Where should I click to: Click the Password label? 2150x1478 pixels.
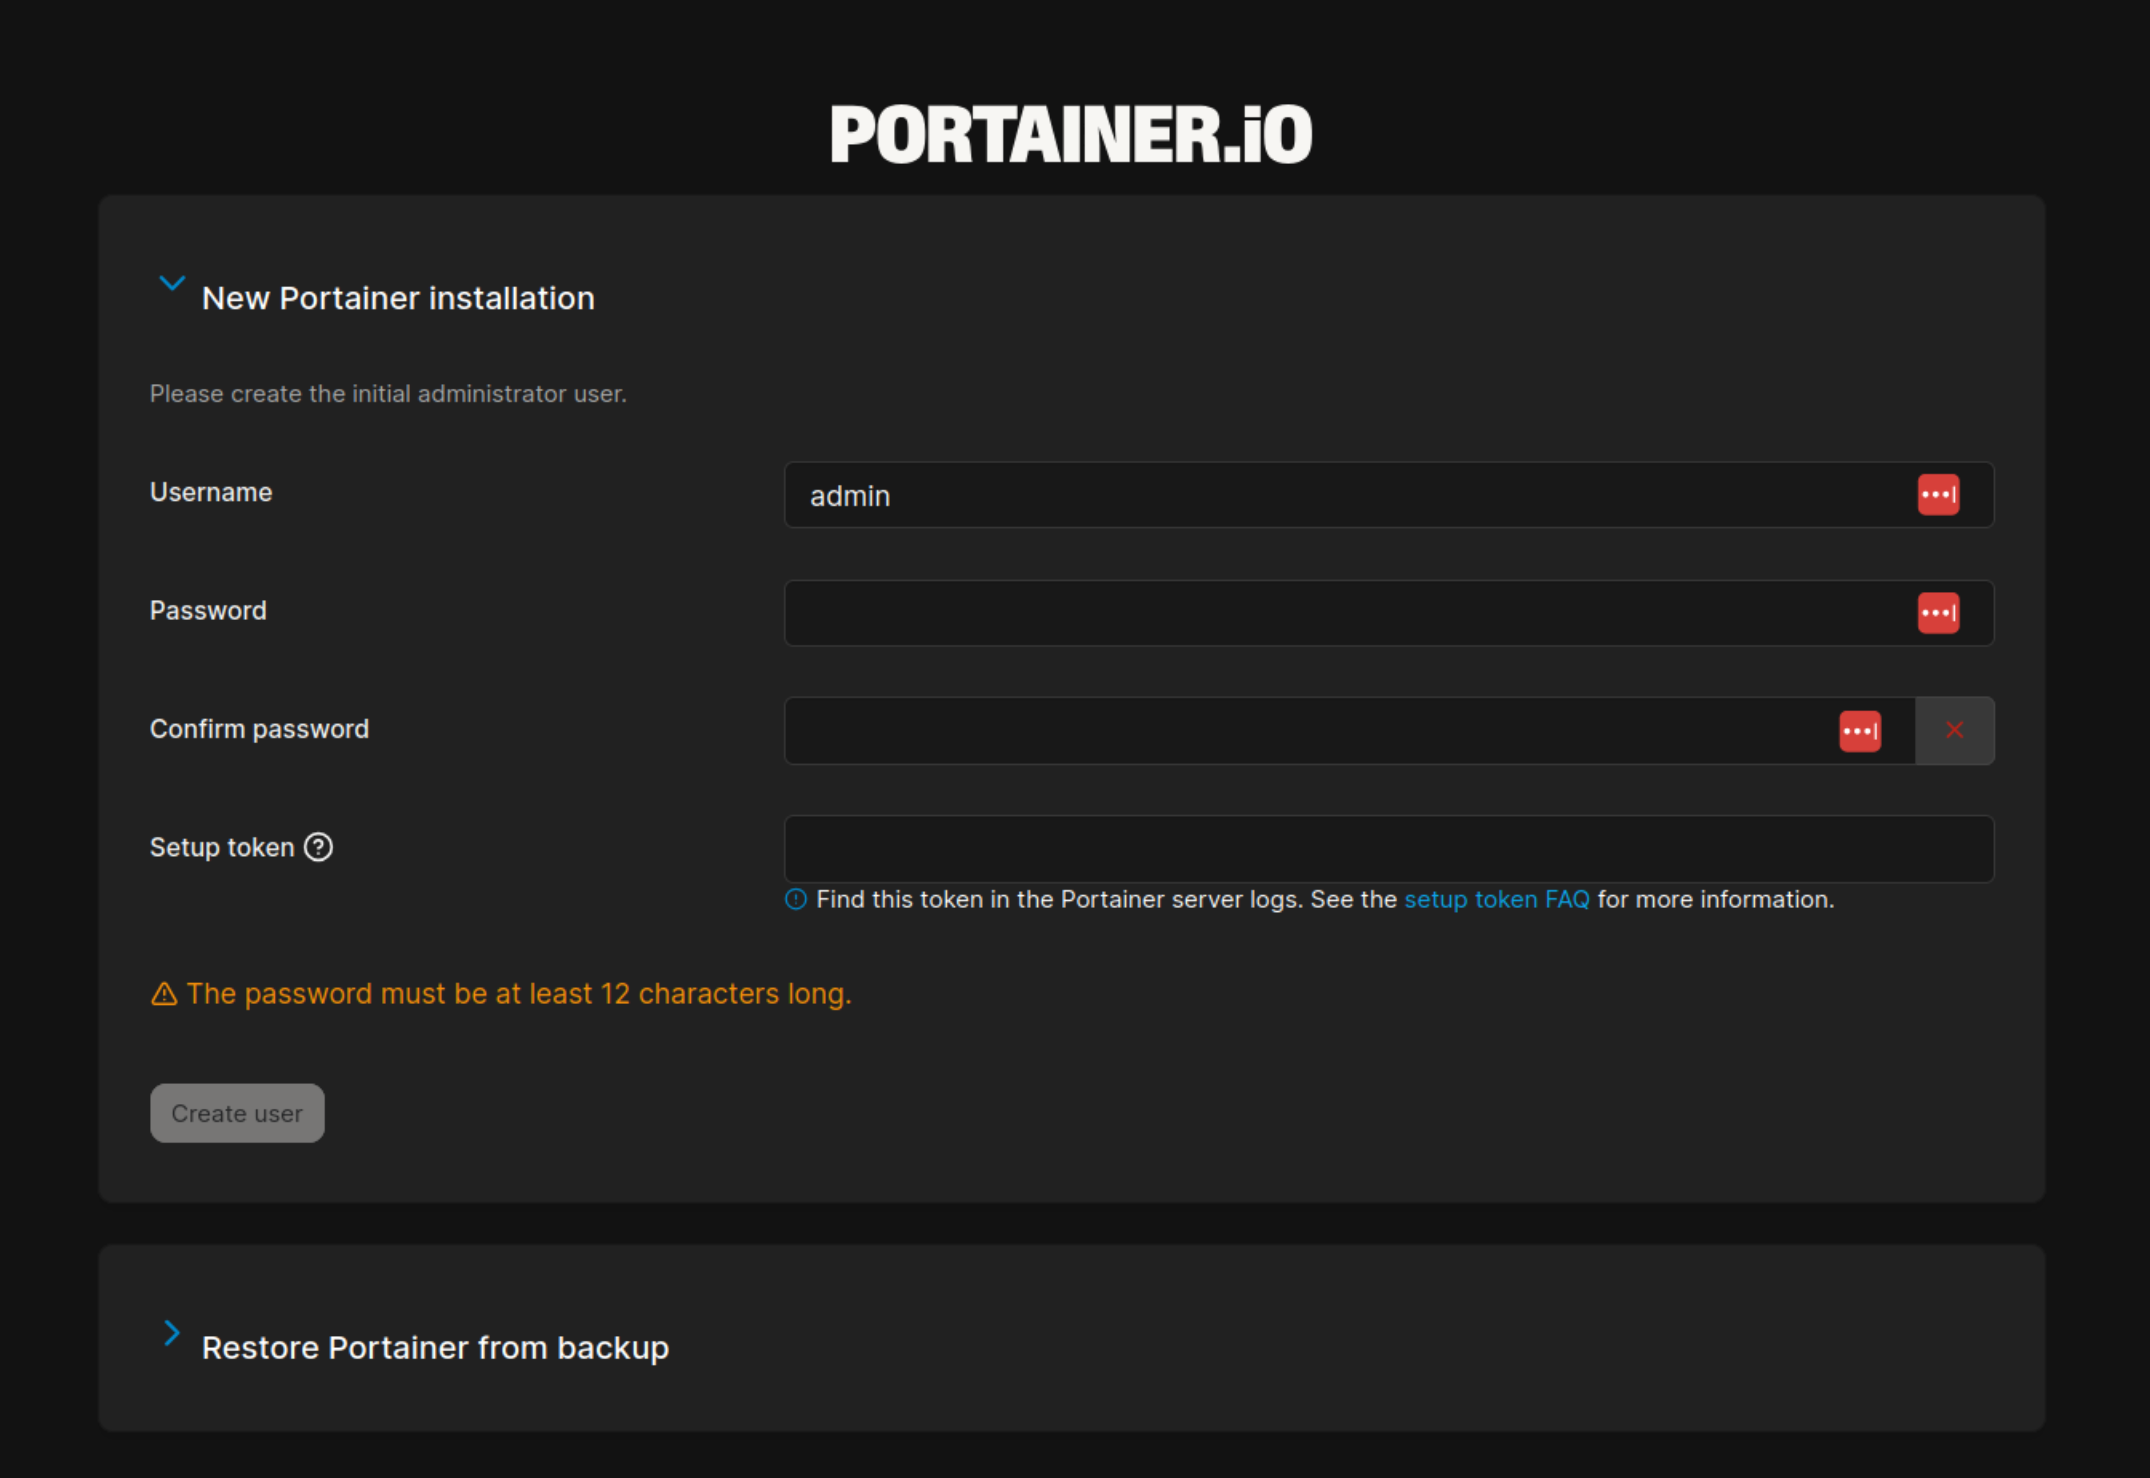tap(208, 611)
